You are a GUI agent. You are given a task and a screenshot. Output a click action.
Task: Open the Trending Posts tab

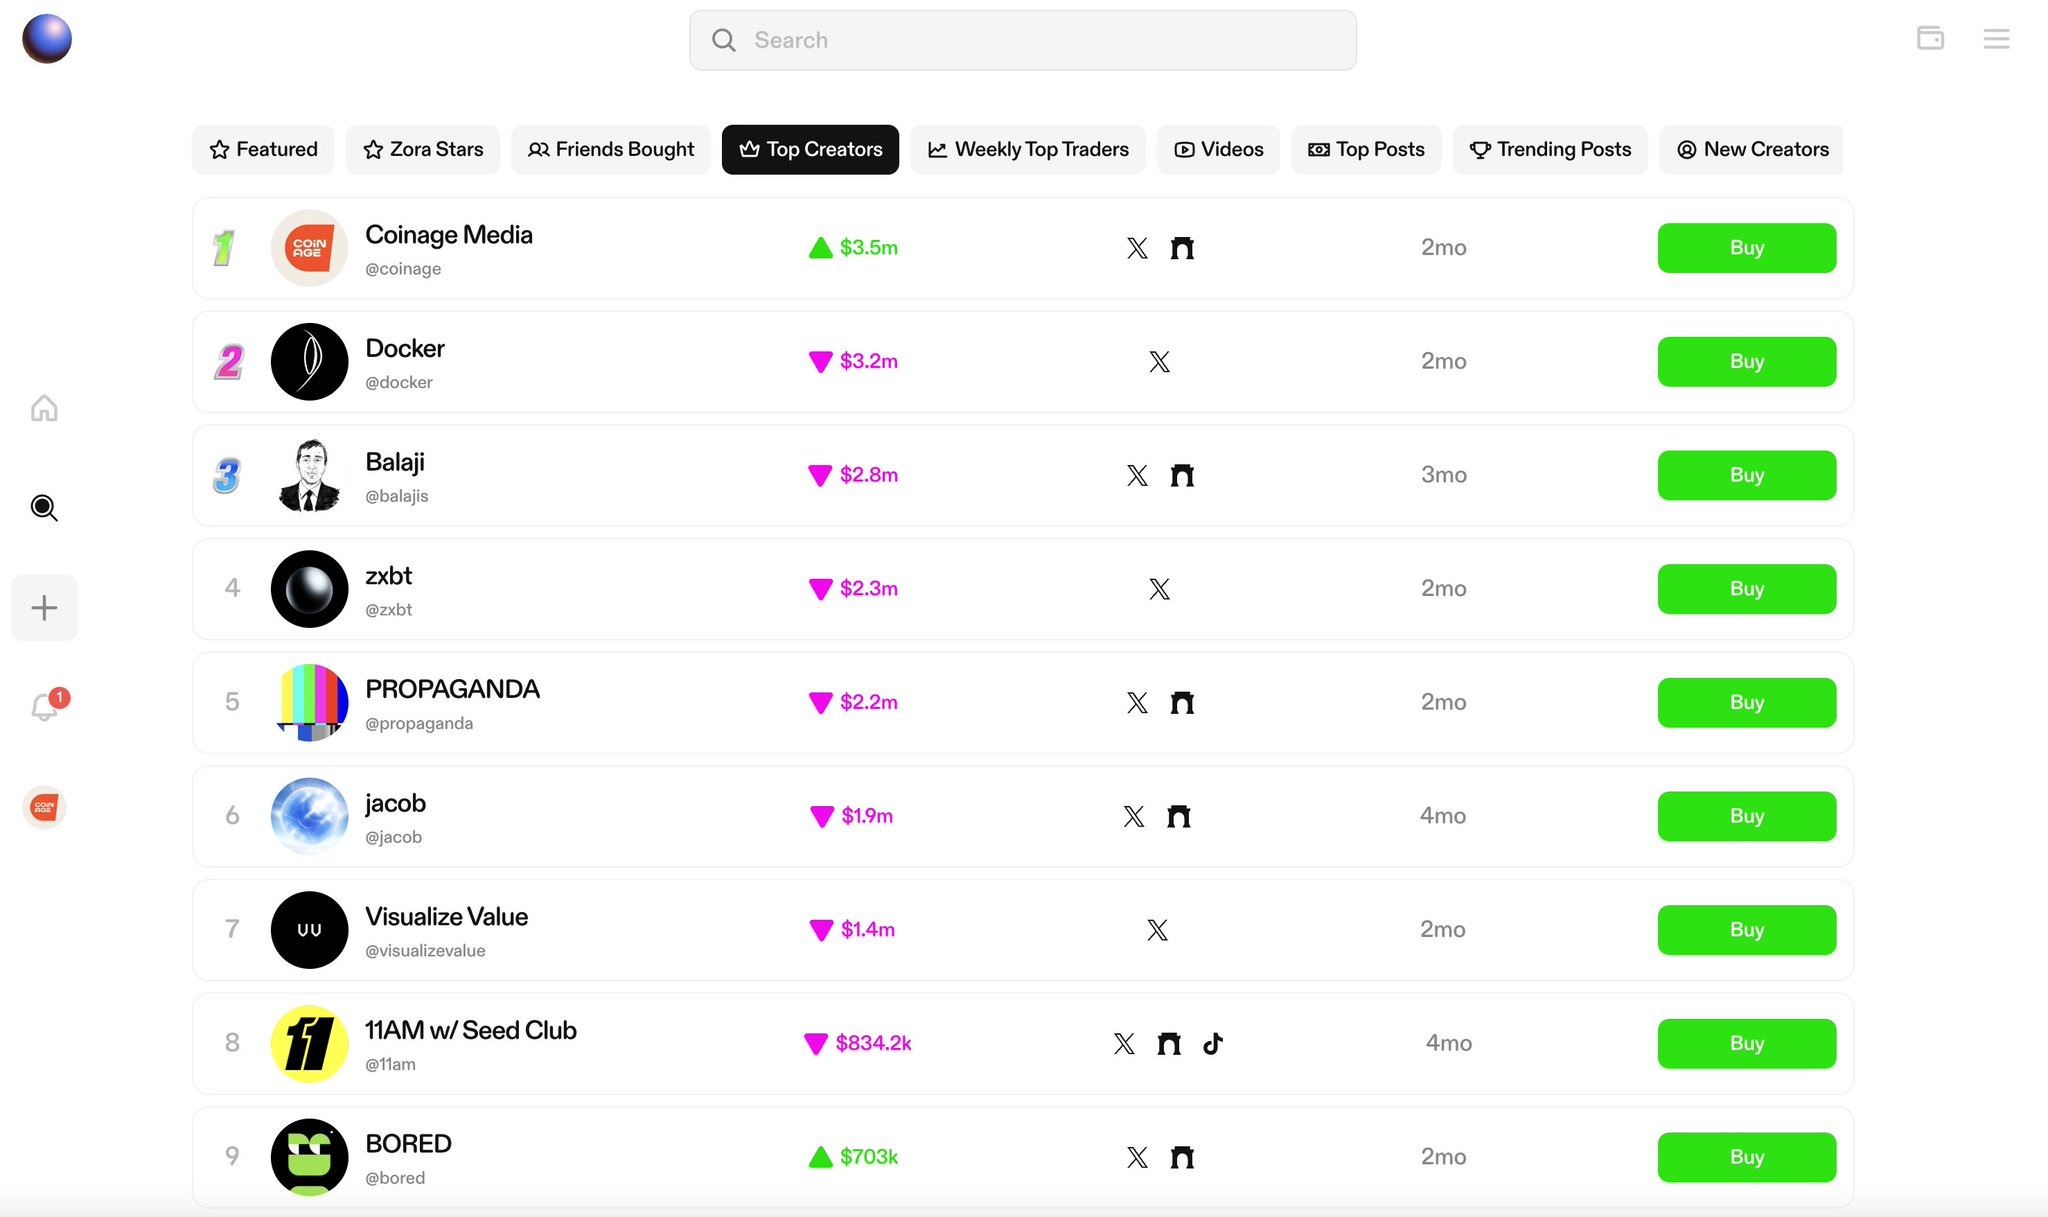[1550, 150]
